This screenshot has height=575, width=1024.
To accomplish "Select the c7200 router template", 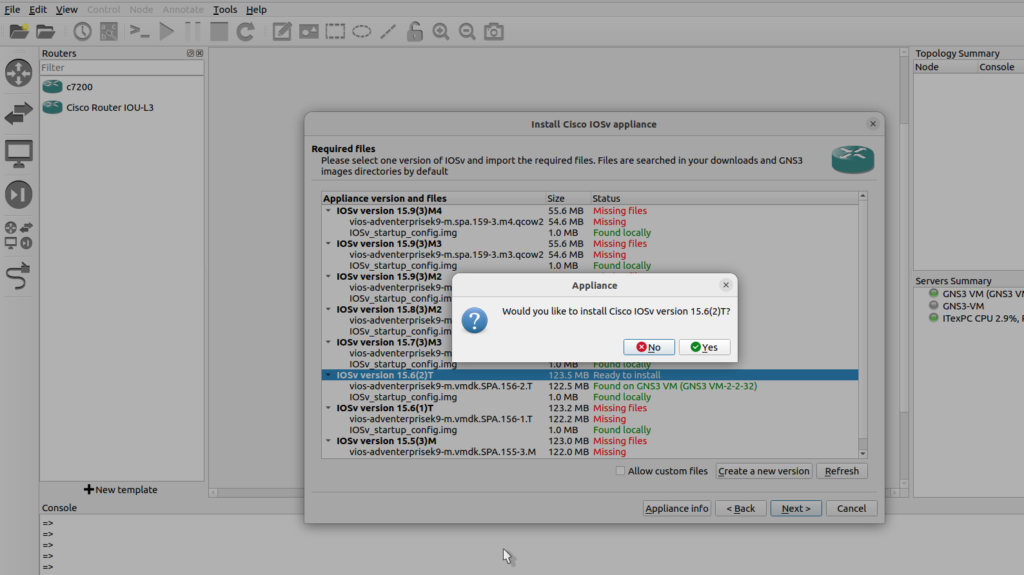I will [80, 87].
